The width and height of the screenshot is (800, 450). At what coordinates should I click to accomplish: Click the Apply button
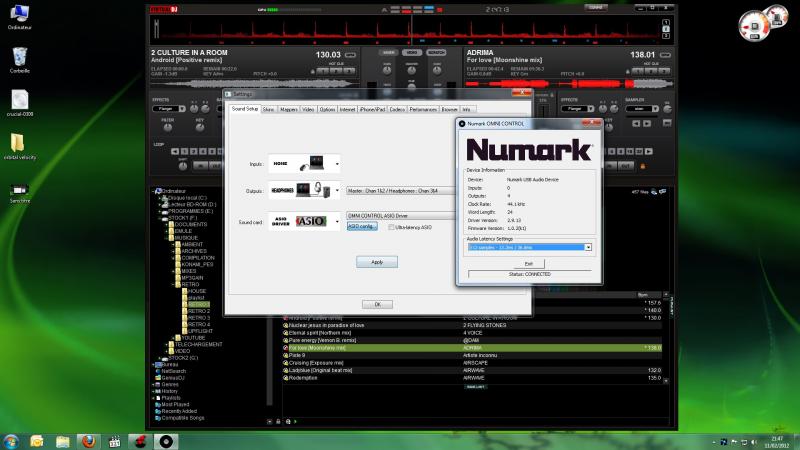click(x=377, y=261)
